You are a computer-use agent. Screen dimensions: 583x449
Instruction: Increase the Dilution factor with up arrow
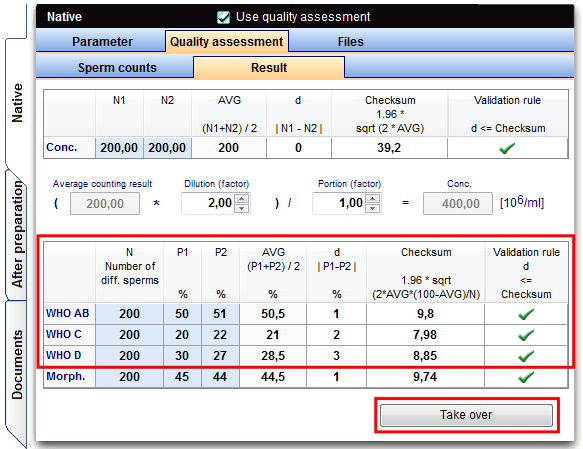242,198
